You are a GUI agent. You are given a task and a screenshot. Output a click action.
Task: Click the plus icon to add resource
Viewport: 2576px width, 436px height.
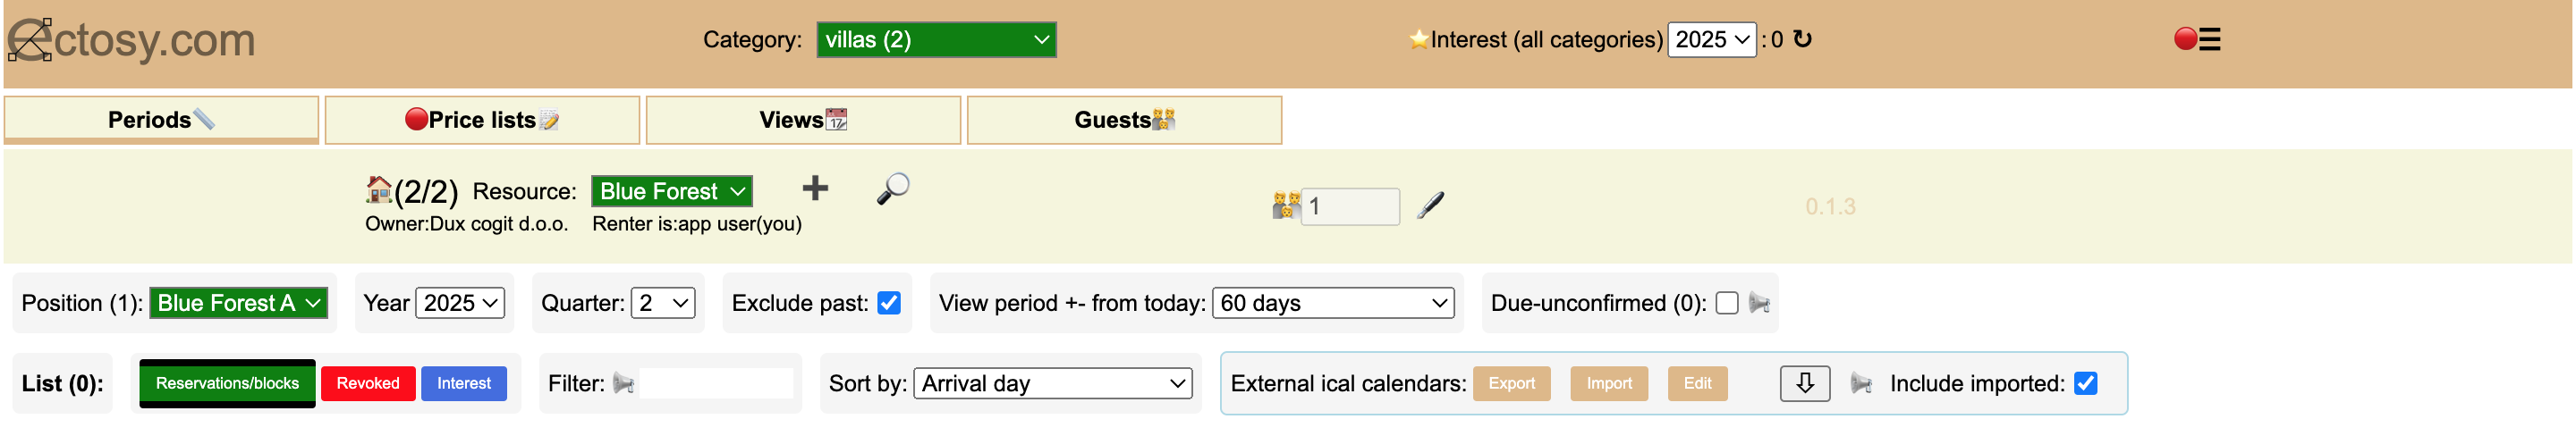pos(815,189)
